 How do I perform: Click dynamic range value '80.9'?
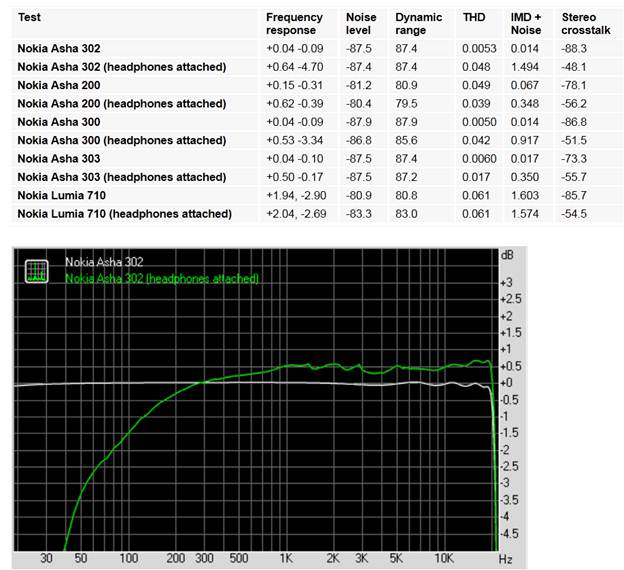[406, 85]
